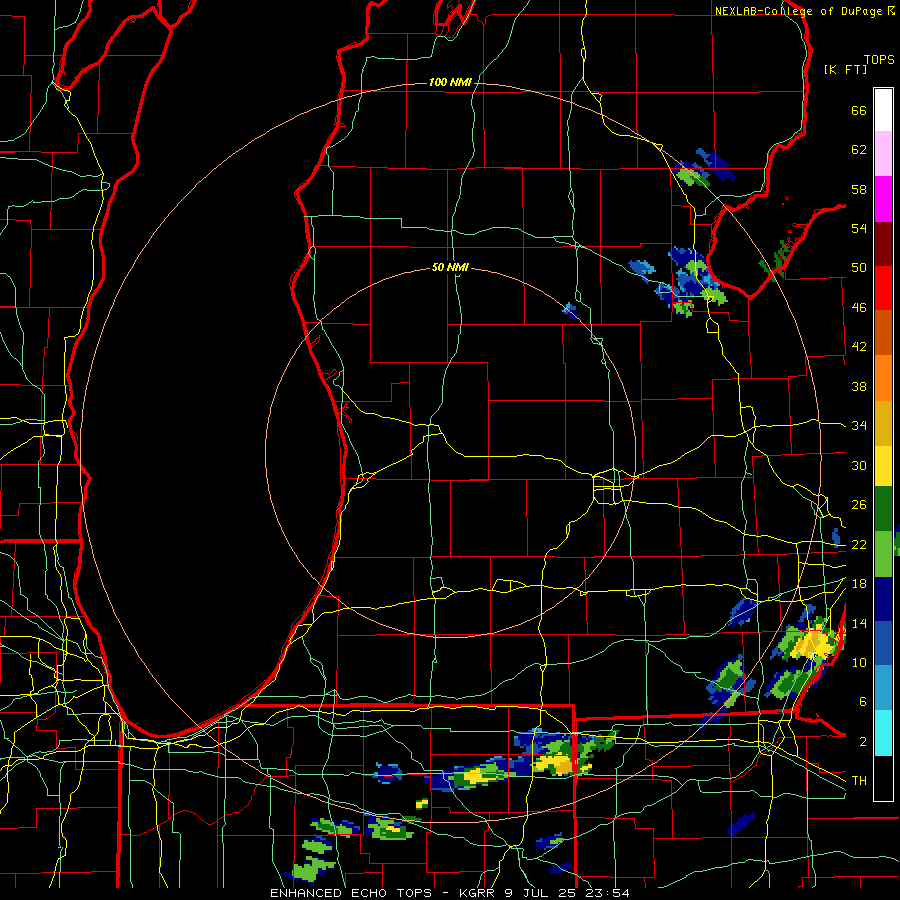Click the 18 legend value

pyautogui.click(x=859, y=584)
